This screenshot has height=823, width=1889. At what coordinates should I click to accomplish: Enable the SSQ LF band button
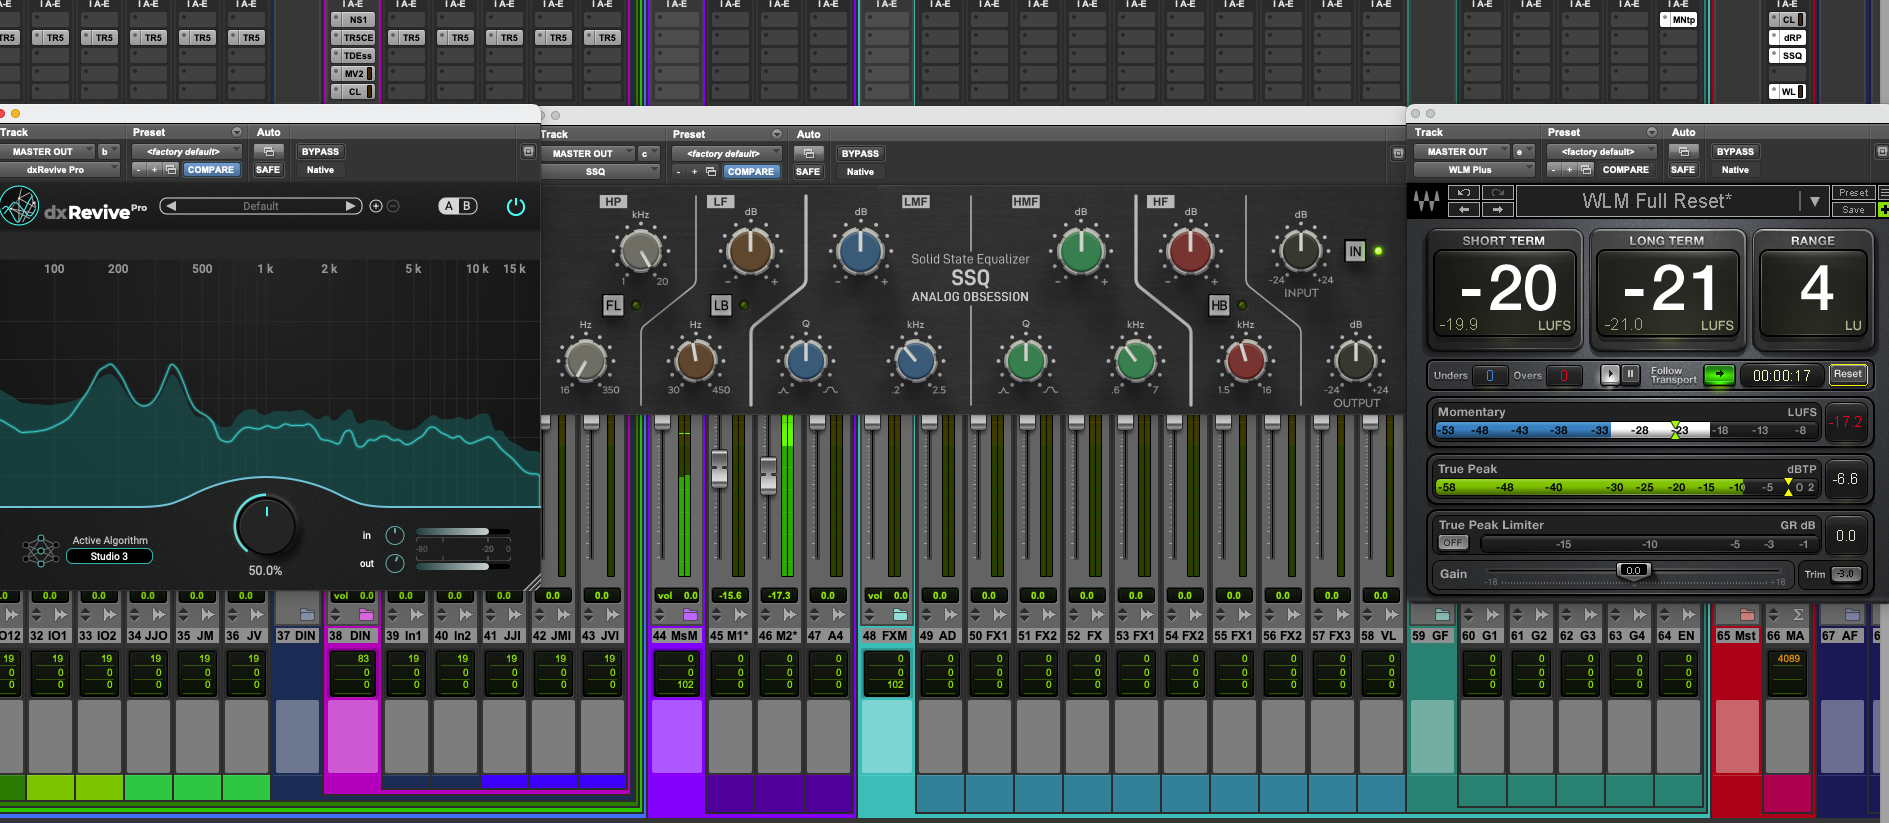coord(720,201)
